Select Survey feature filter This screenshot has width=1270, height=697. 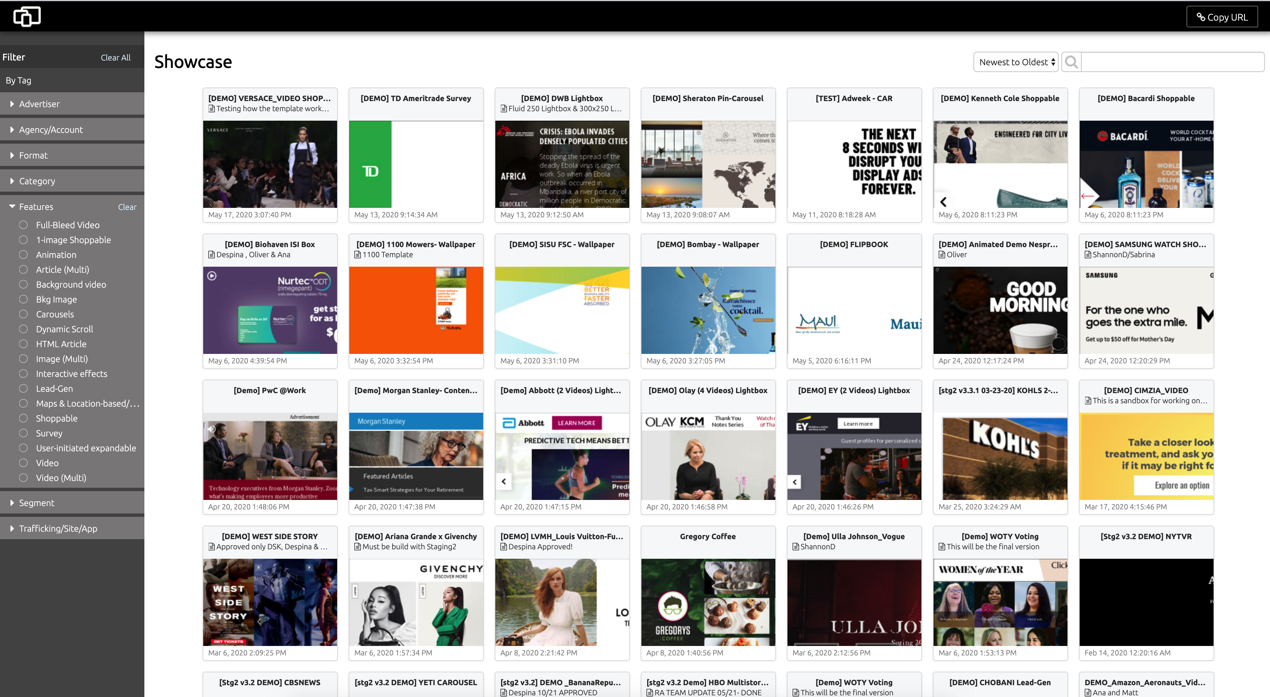(23, 433)
